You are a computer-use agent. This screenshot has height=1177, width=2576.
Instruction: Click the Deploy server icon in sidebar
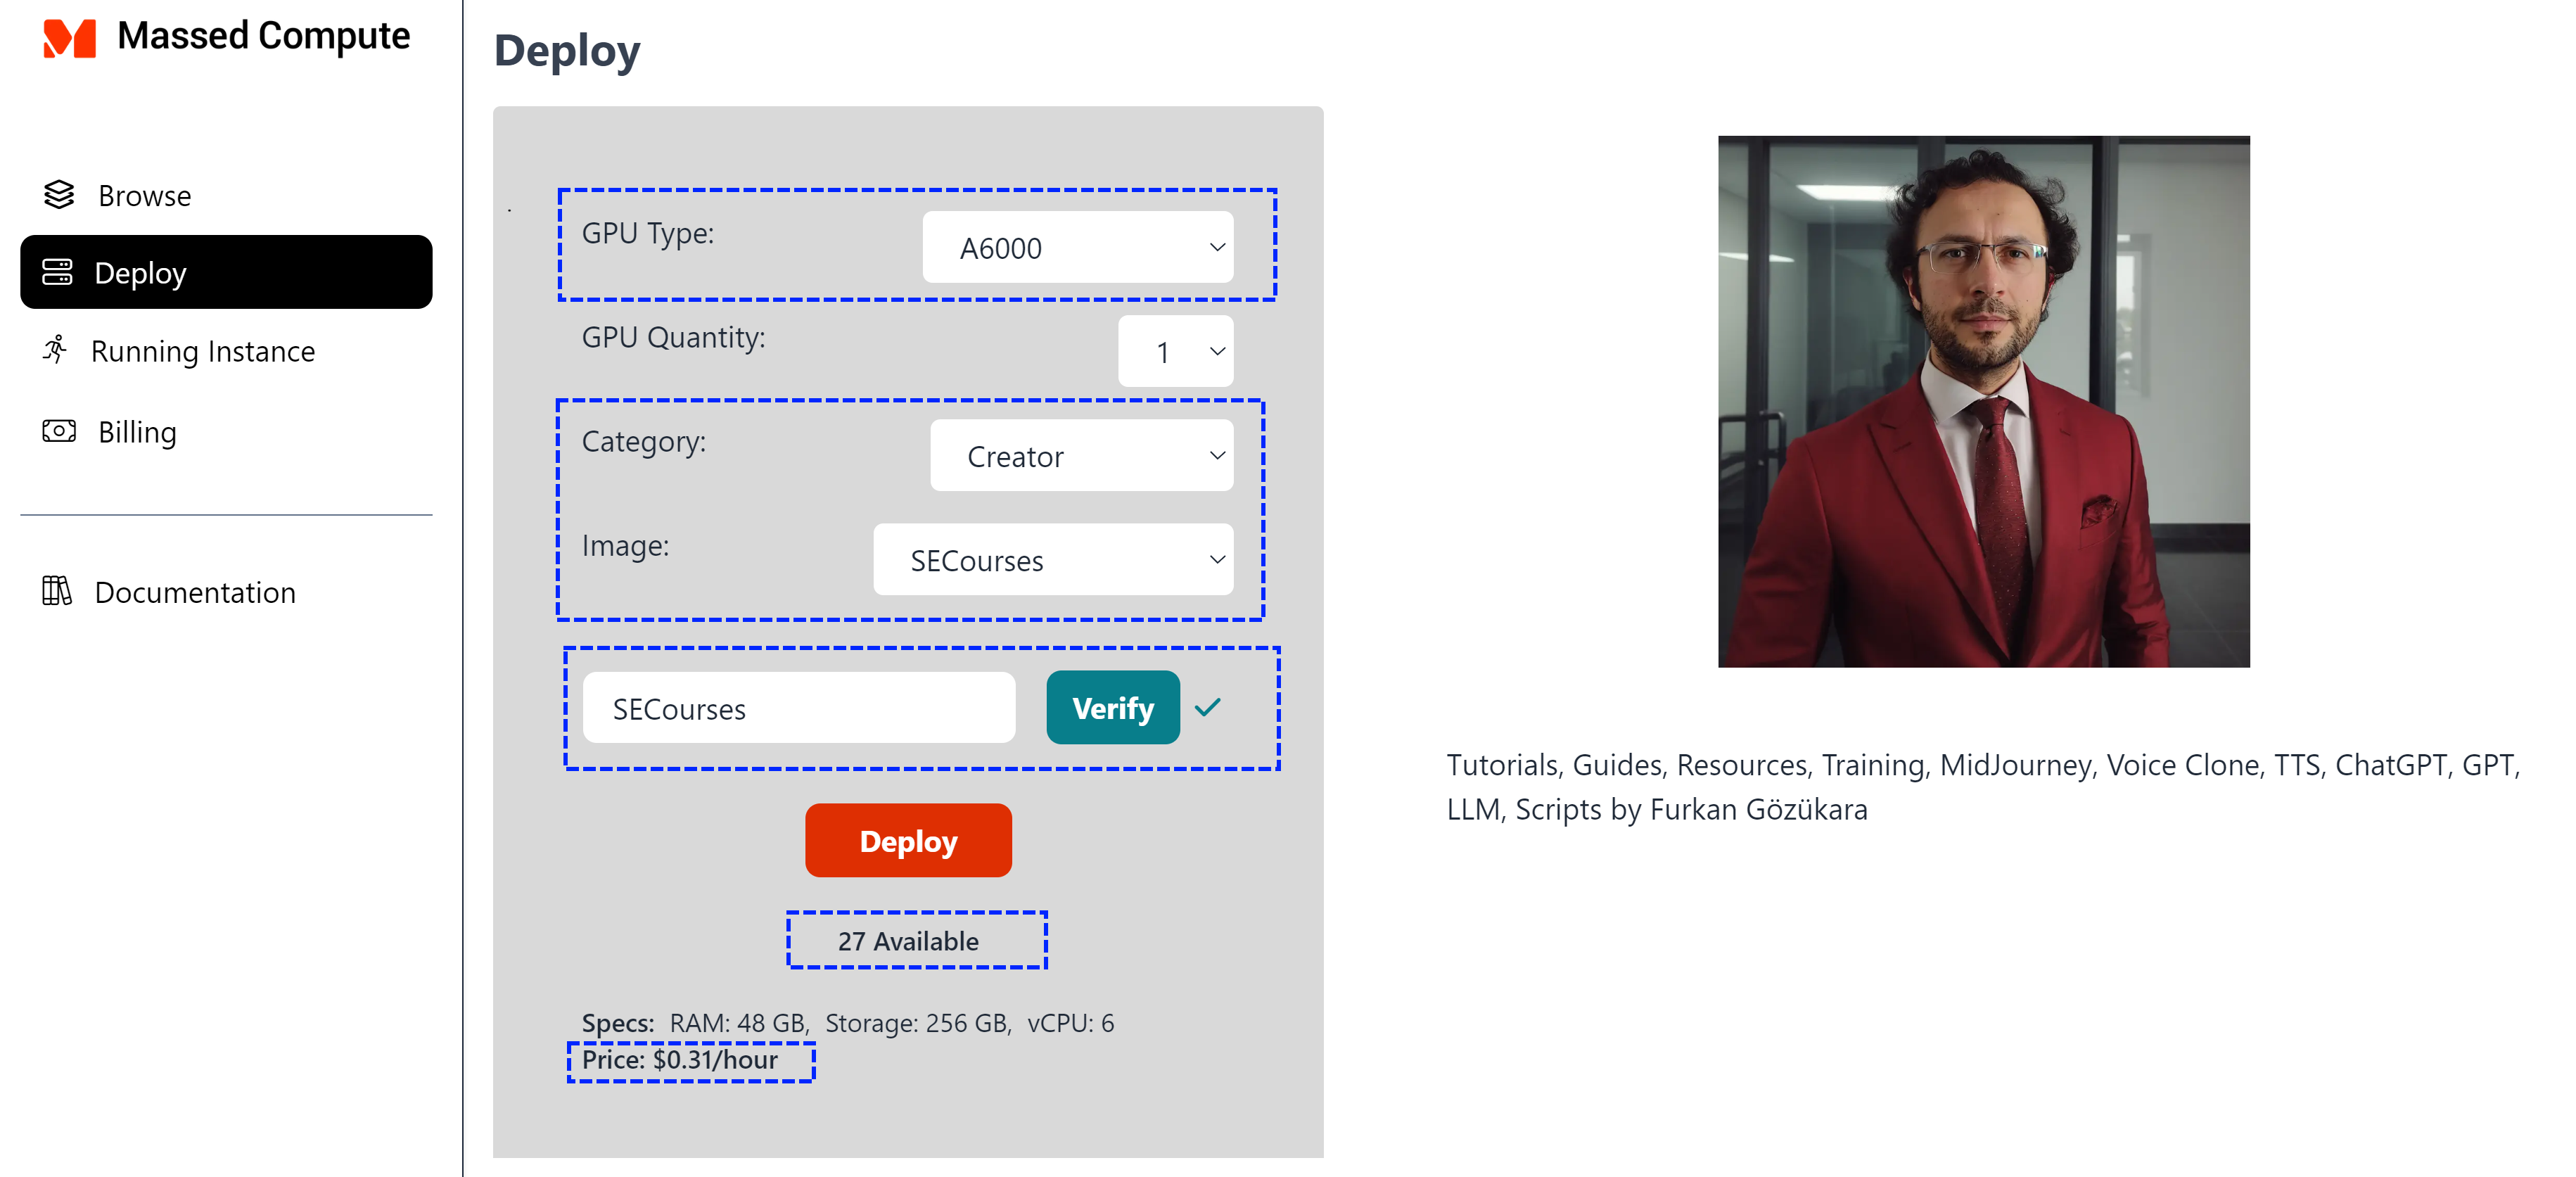[57, 272]
